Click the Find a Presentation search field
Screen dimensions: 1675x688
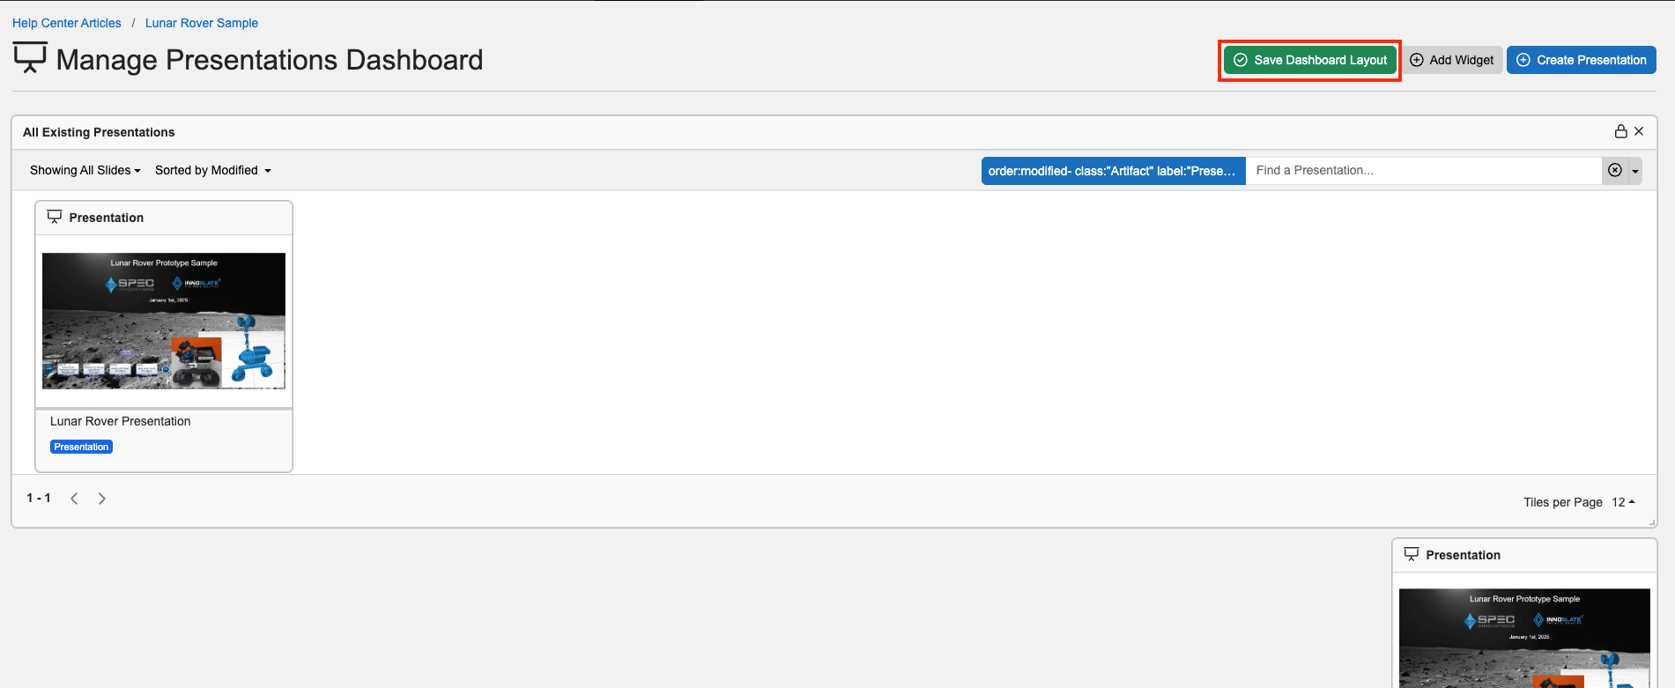point(1423,170)
